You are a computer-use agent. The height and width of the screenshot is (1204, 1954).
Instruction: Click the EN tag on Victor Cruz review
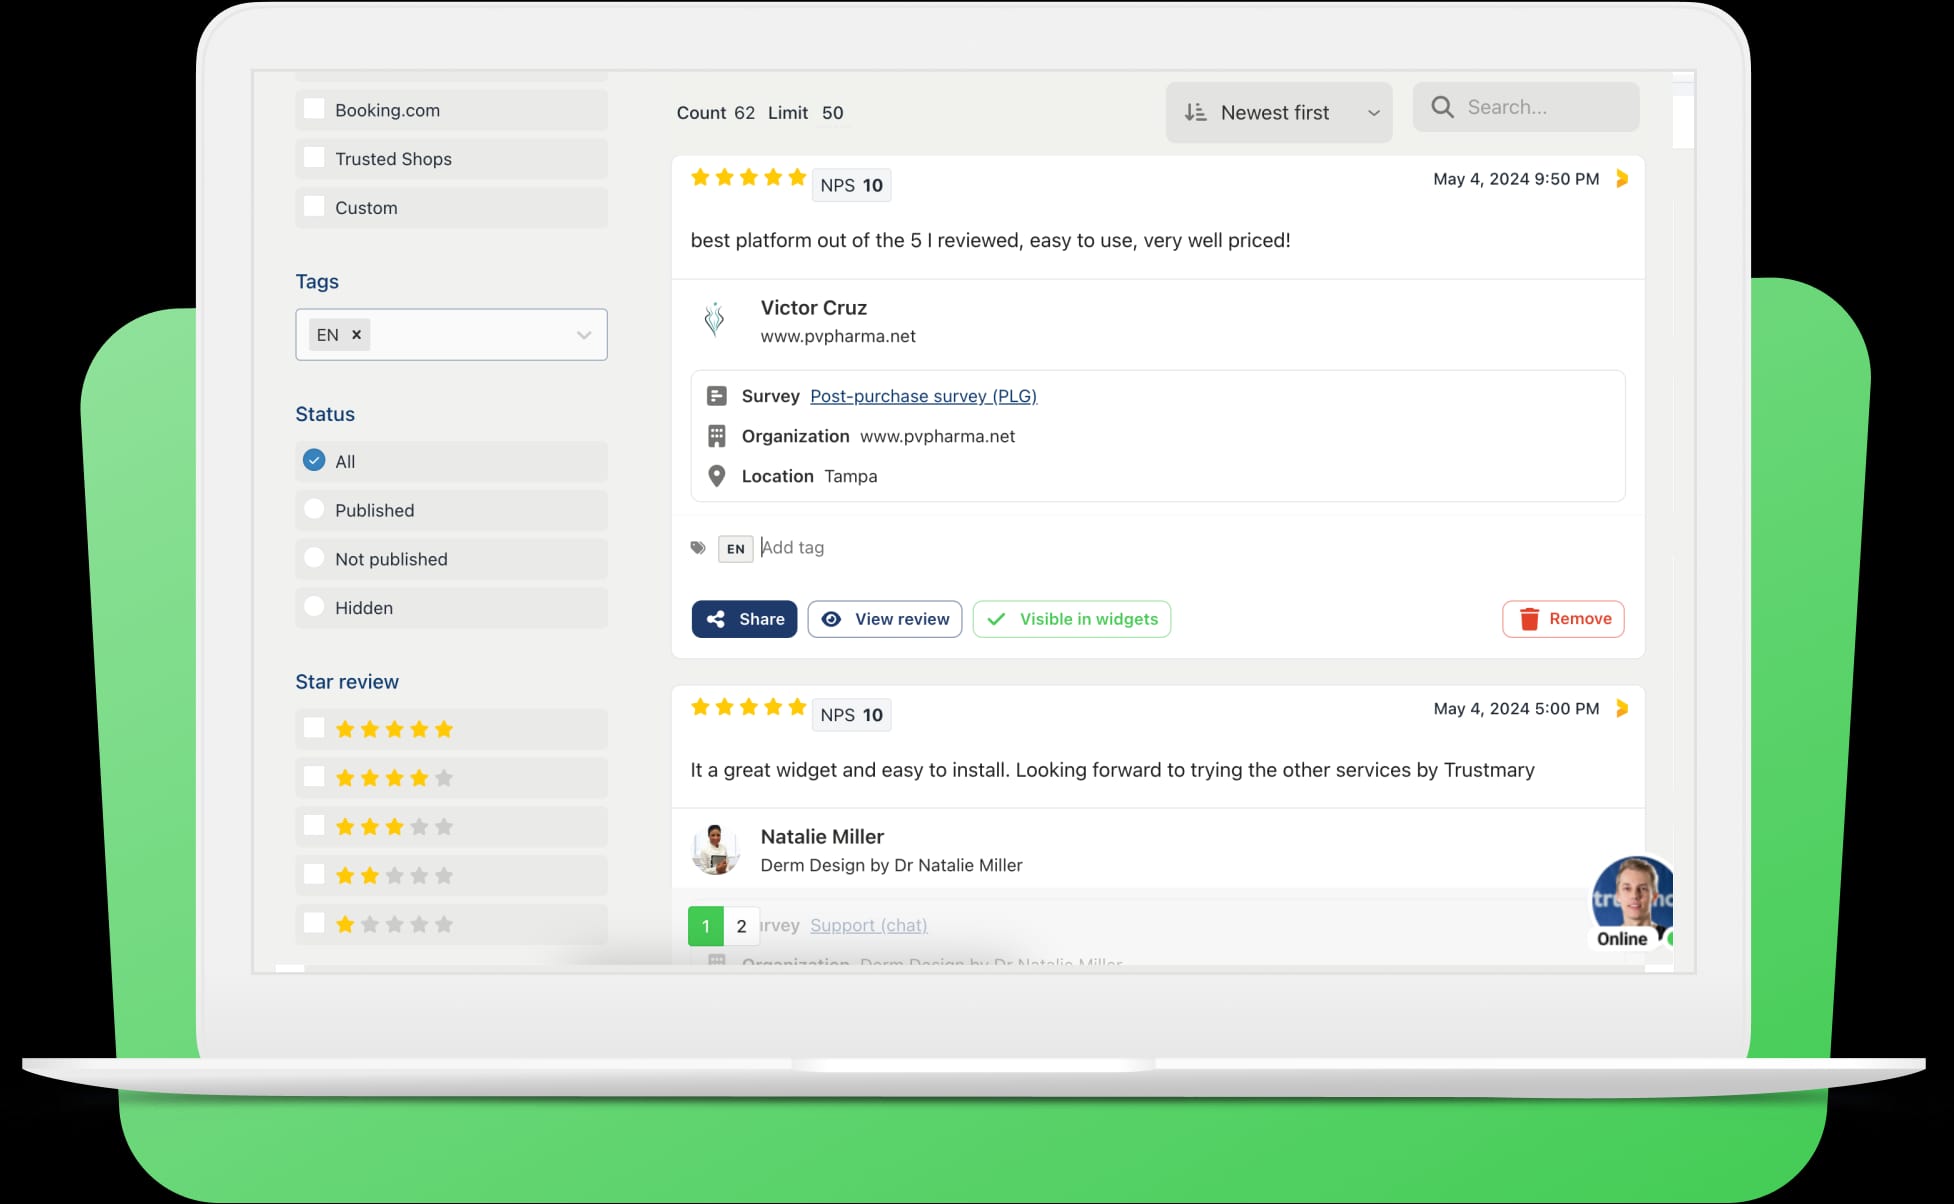(735, 548)
